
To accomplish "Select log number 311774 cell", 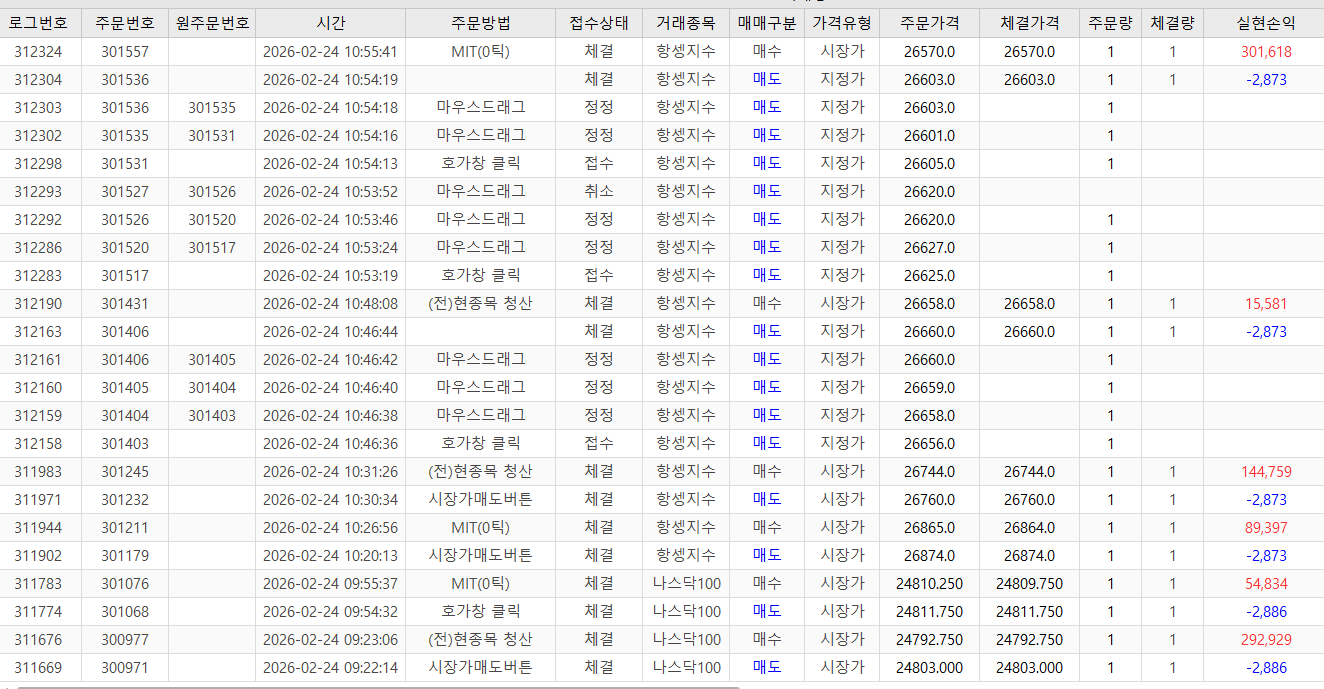I will coord(40,612).
